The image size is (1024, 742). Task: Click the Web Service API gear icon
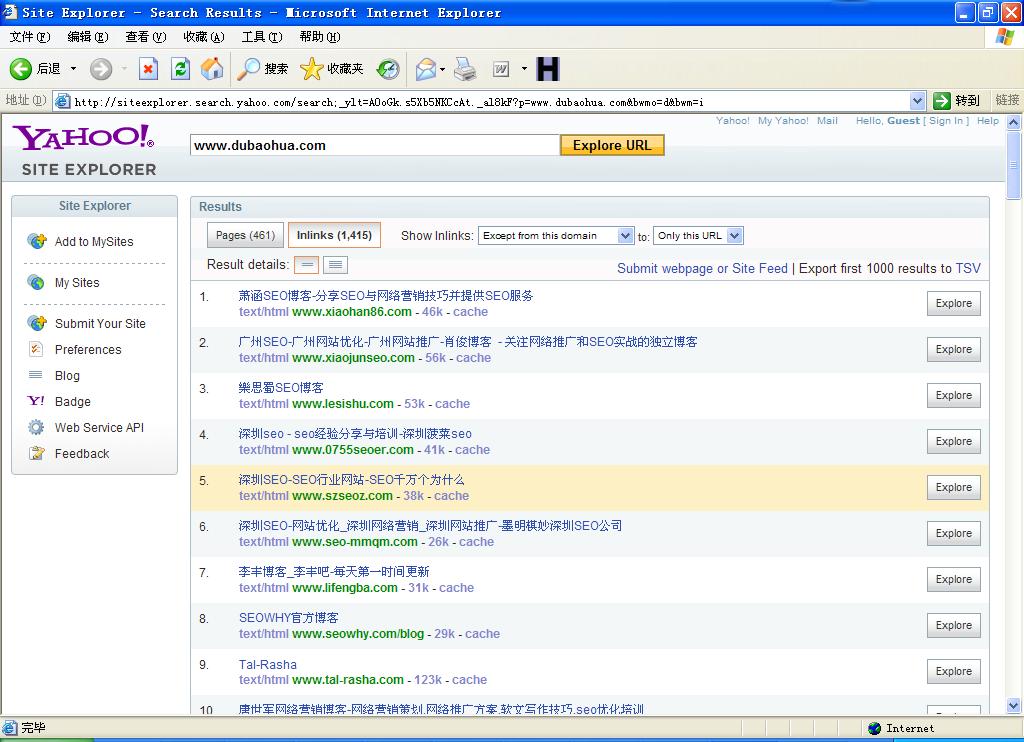pos(36,427)
